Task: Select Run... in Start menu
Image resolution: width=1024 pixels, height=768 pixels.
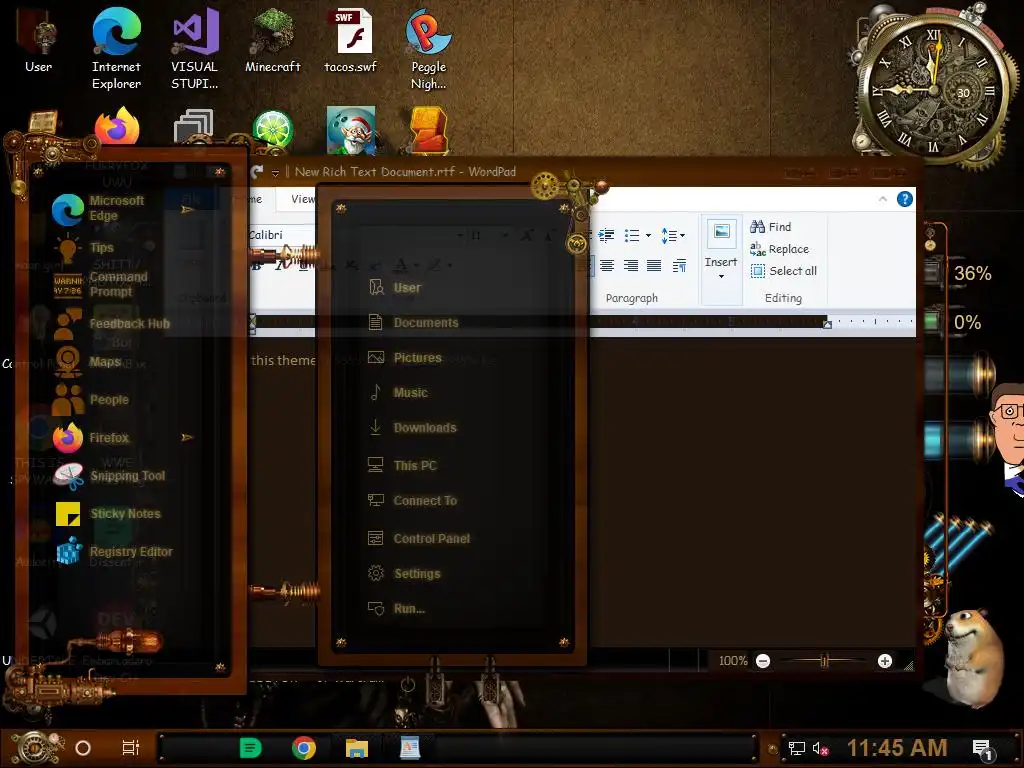Action: (x=396, y=609)
